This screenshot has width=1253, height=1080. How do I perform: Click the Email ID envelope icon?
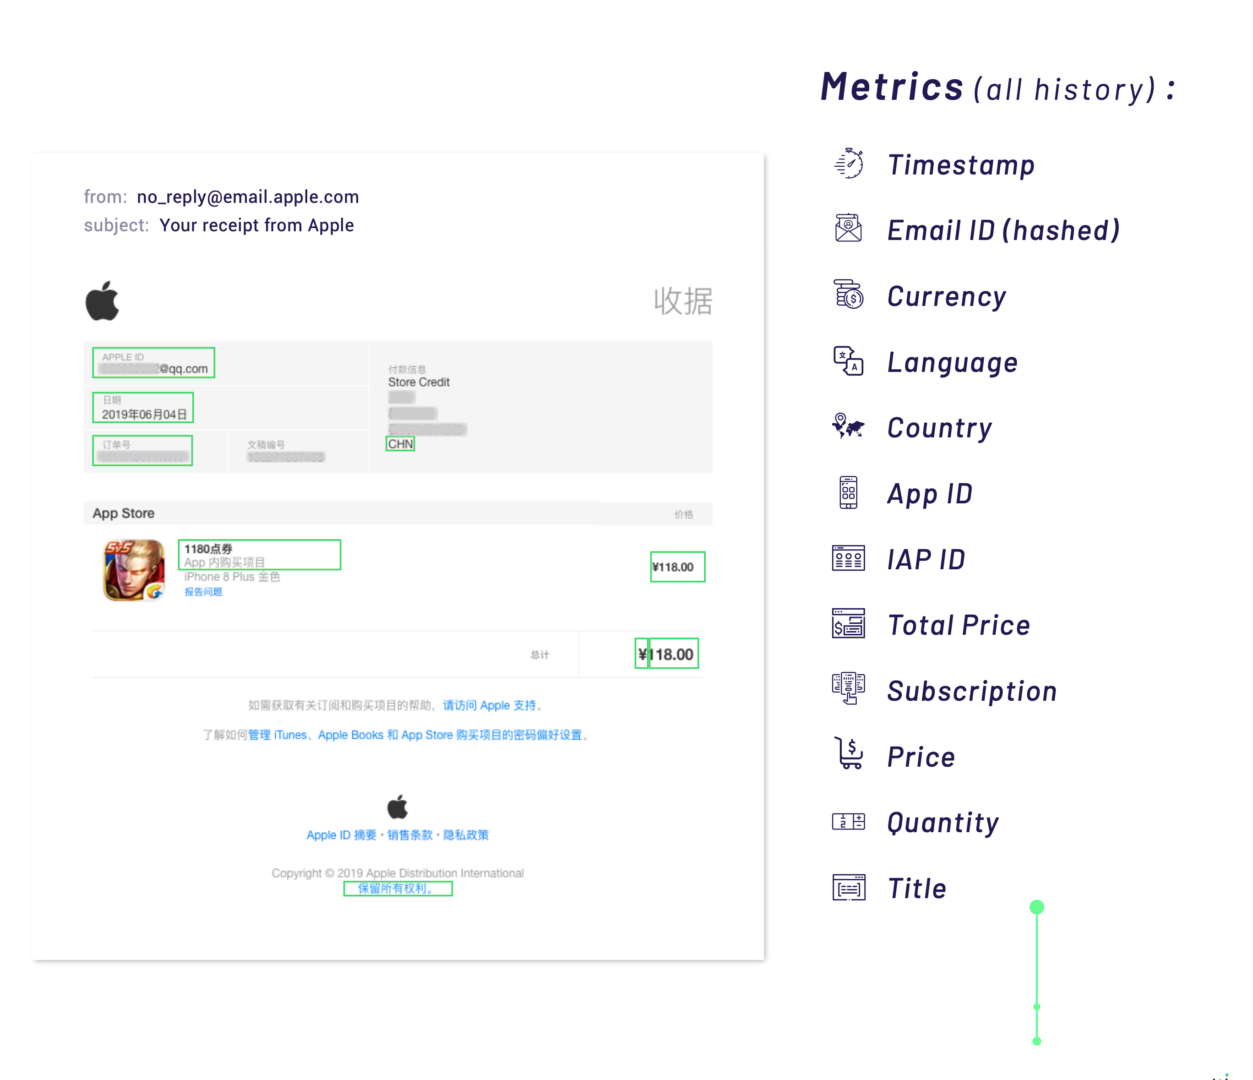[x=849, y=229]
